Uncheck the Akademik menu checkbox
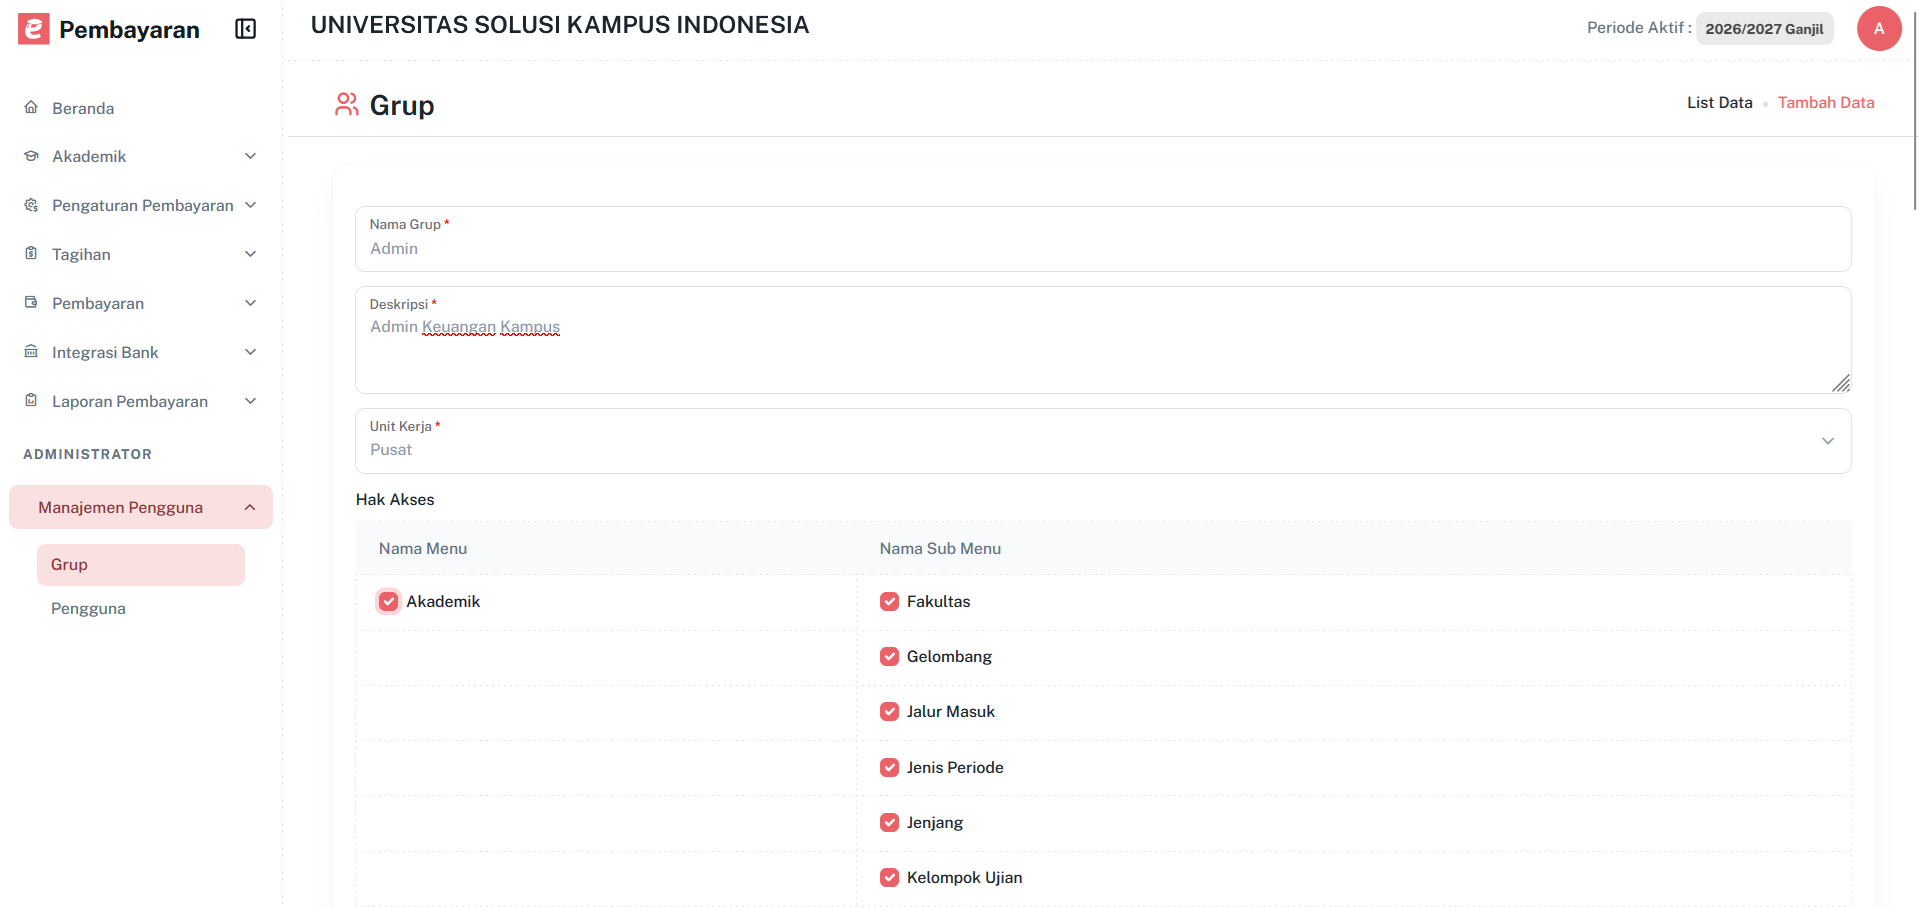The height and width of the screenshot is (907, 1919). pos(388,601)
